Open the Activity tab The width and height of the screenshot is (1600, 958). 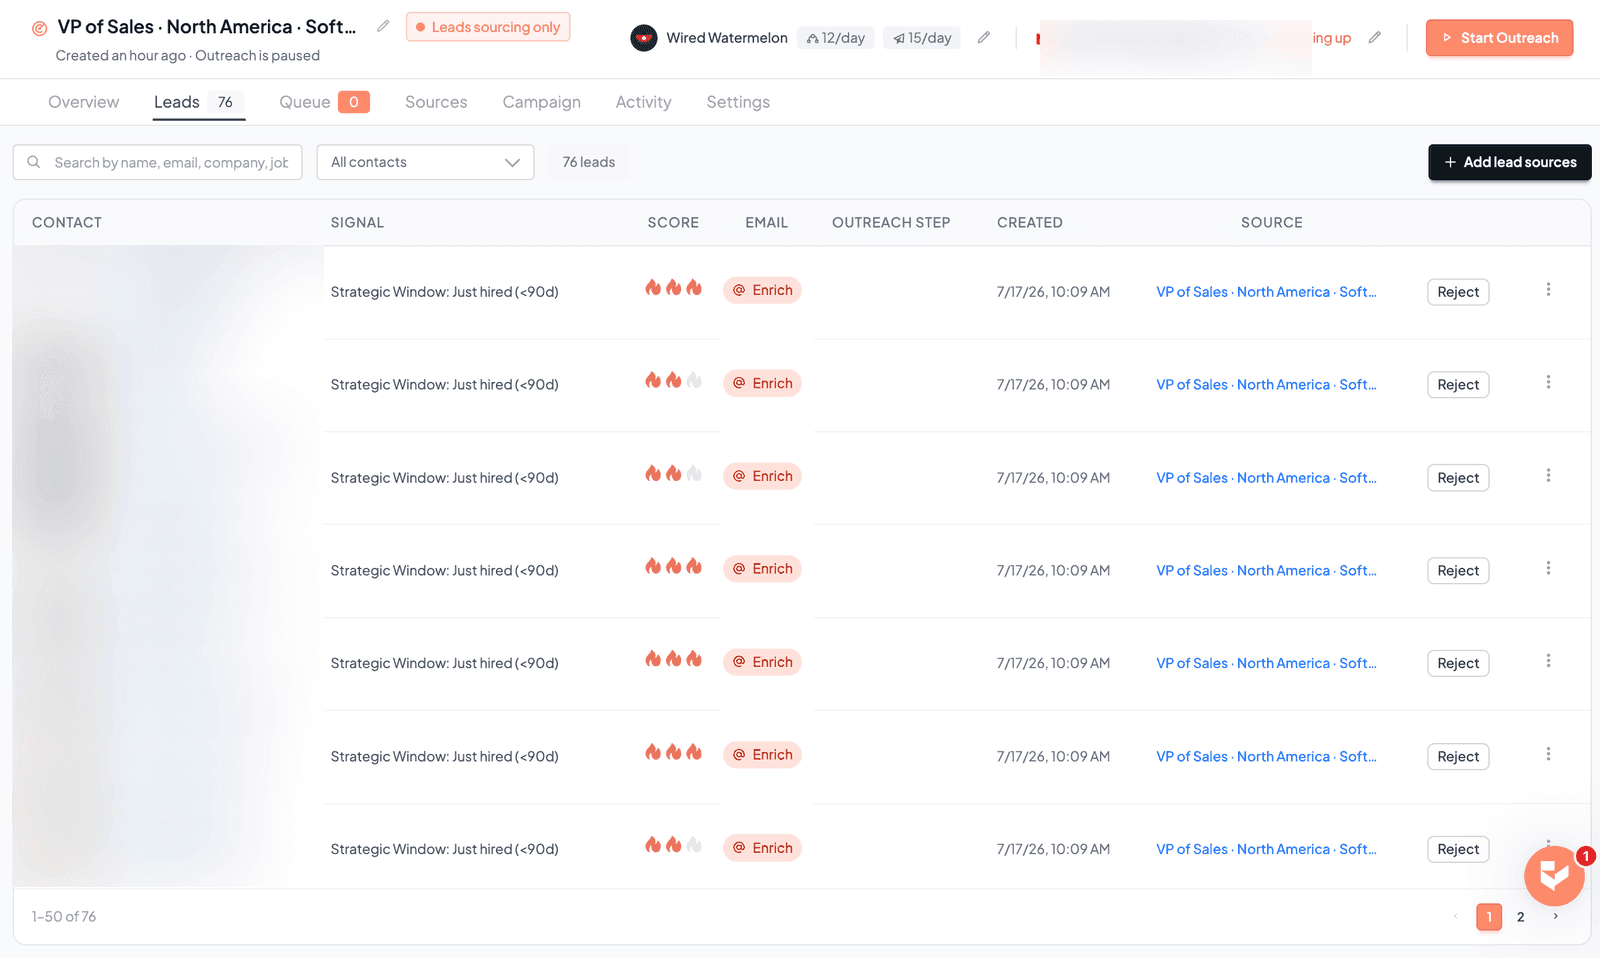tap(643, 102)
